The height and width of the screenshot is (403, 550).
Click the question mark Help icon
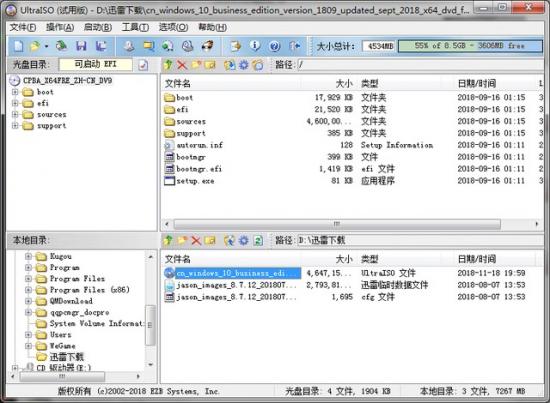(x=275, y=46)
